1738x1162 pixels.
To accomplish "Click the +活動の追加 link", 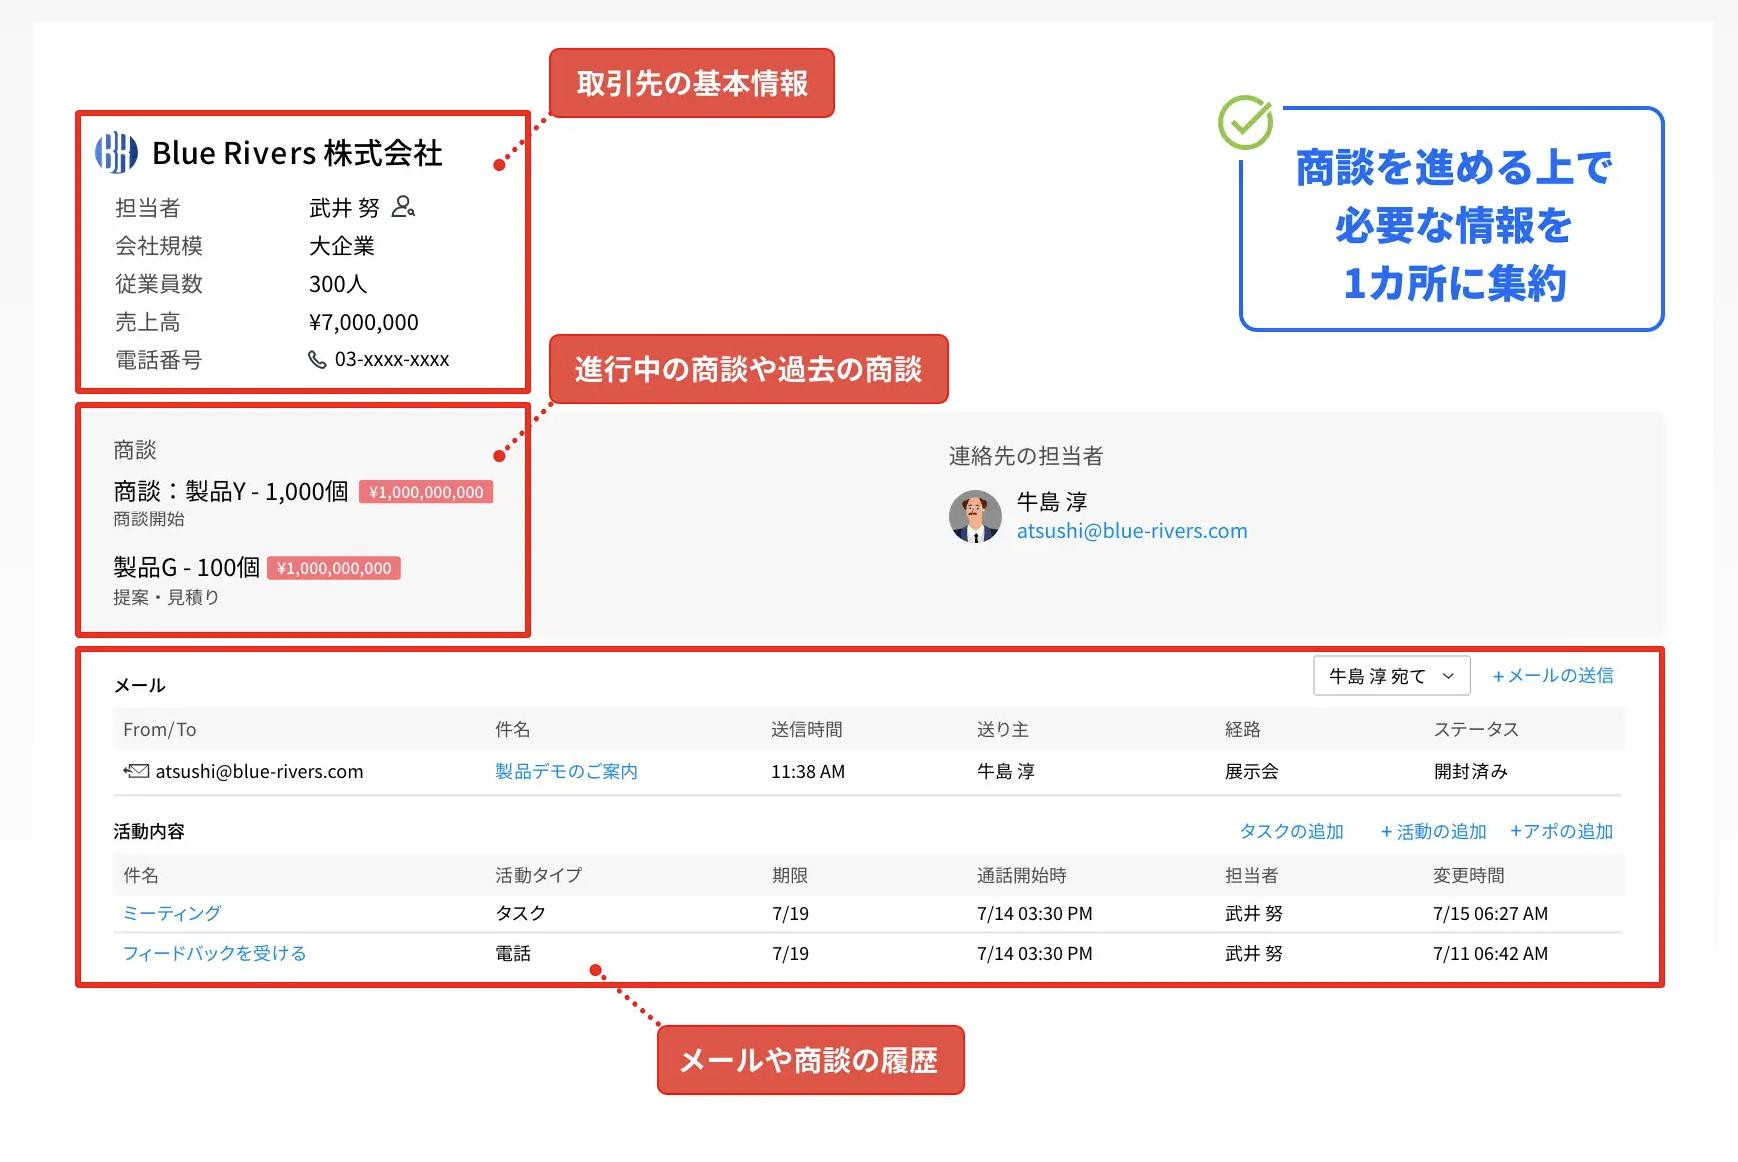I will point(1433,832).
